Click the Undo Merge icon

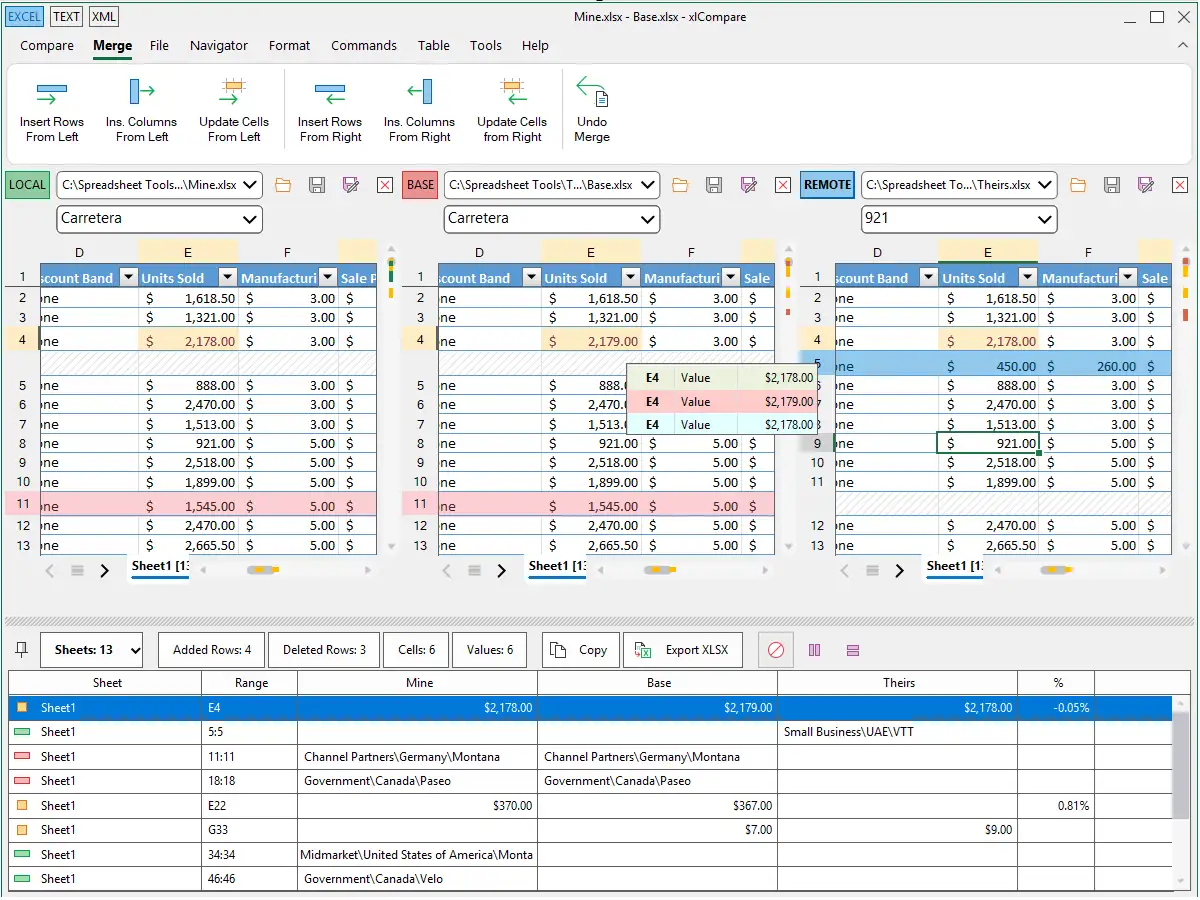point(592,94)
